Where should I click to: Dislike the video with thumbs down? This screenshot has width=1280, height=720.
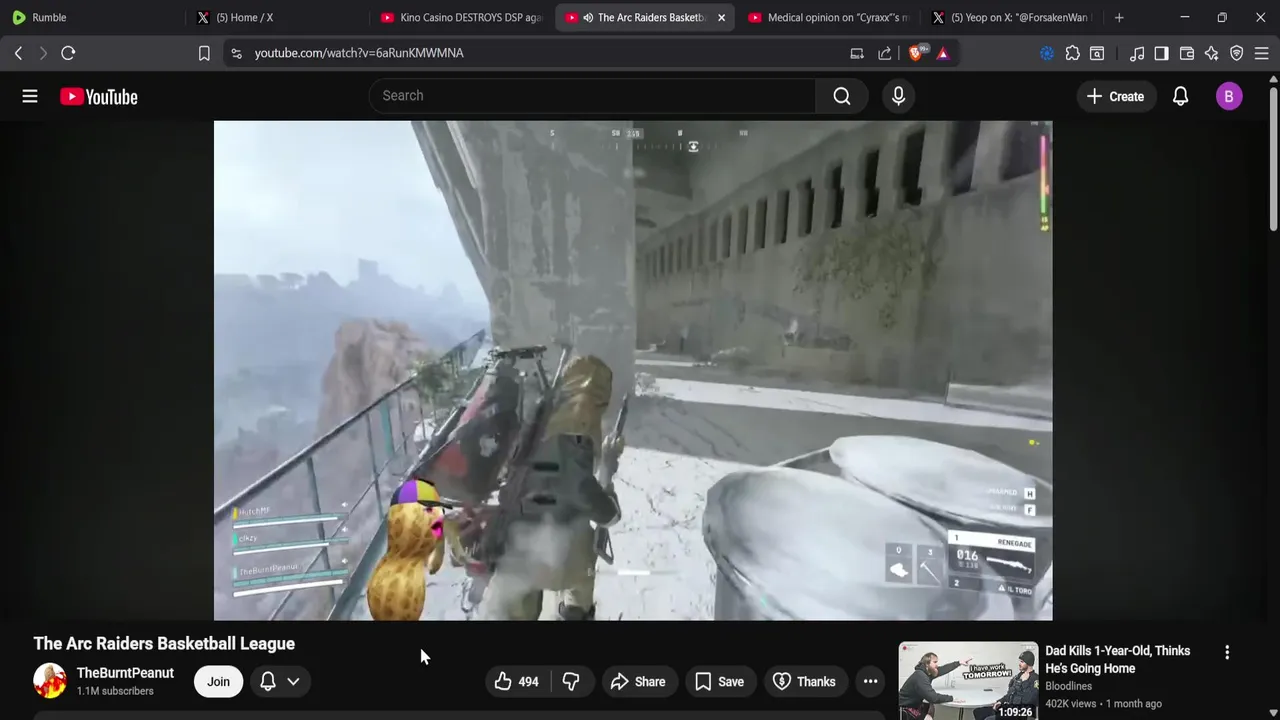572,682
